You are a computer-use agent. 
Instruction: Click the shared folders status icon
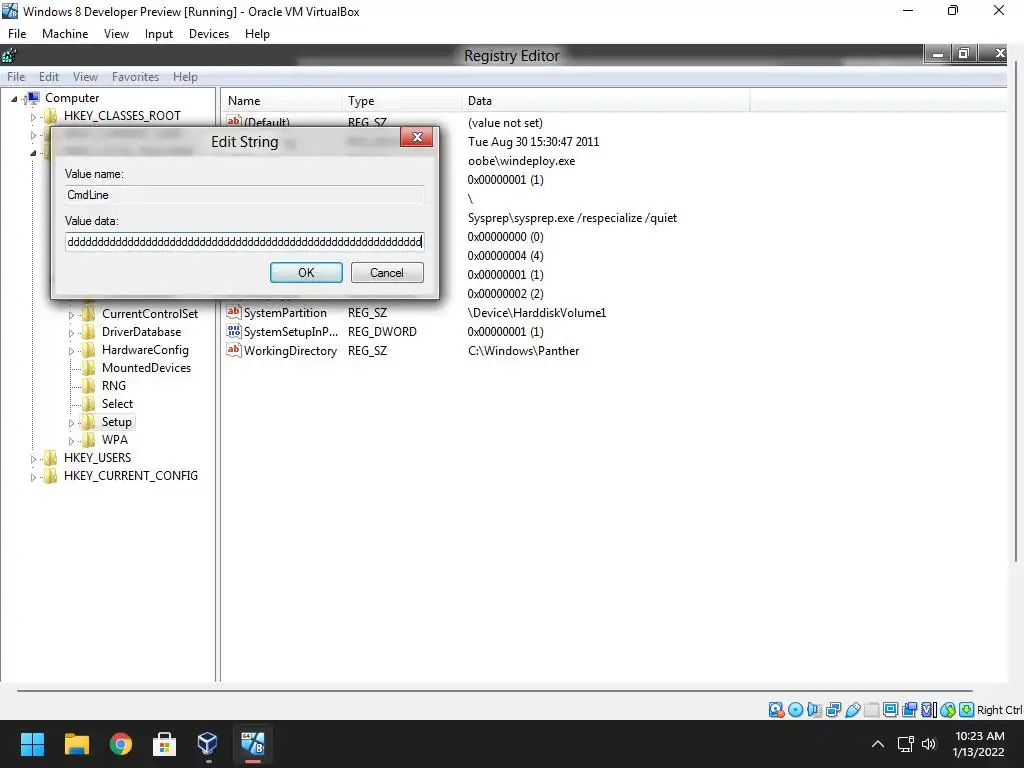point(871,710)
